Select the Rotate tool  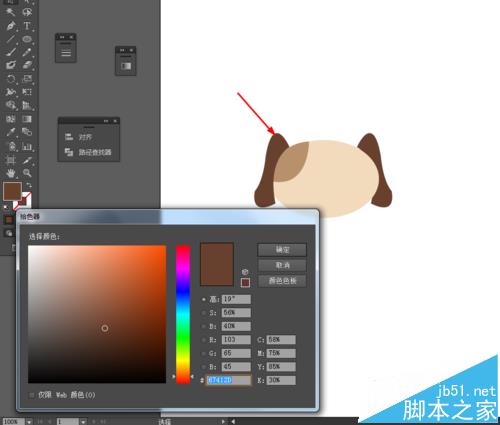coord(10,79)
